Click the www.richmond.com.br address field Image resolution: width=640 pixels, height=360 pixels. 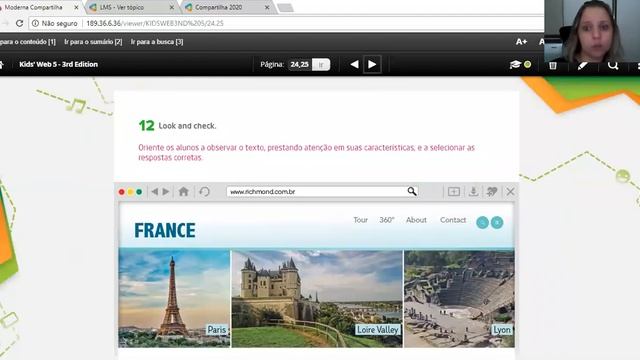coord(322,191)
